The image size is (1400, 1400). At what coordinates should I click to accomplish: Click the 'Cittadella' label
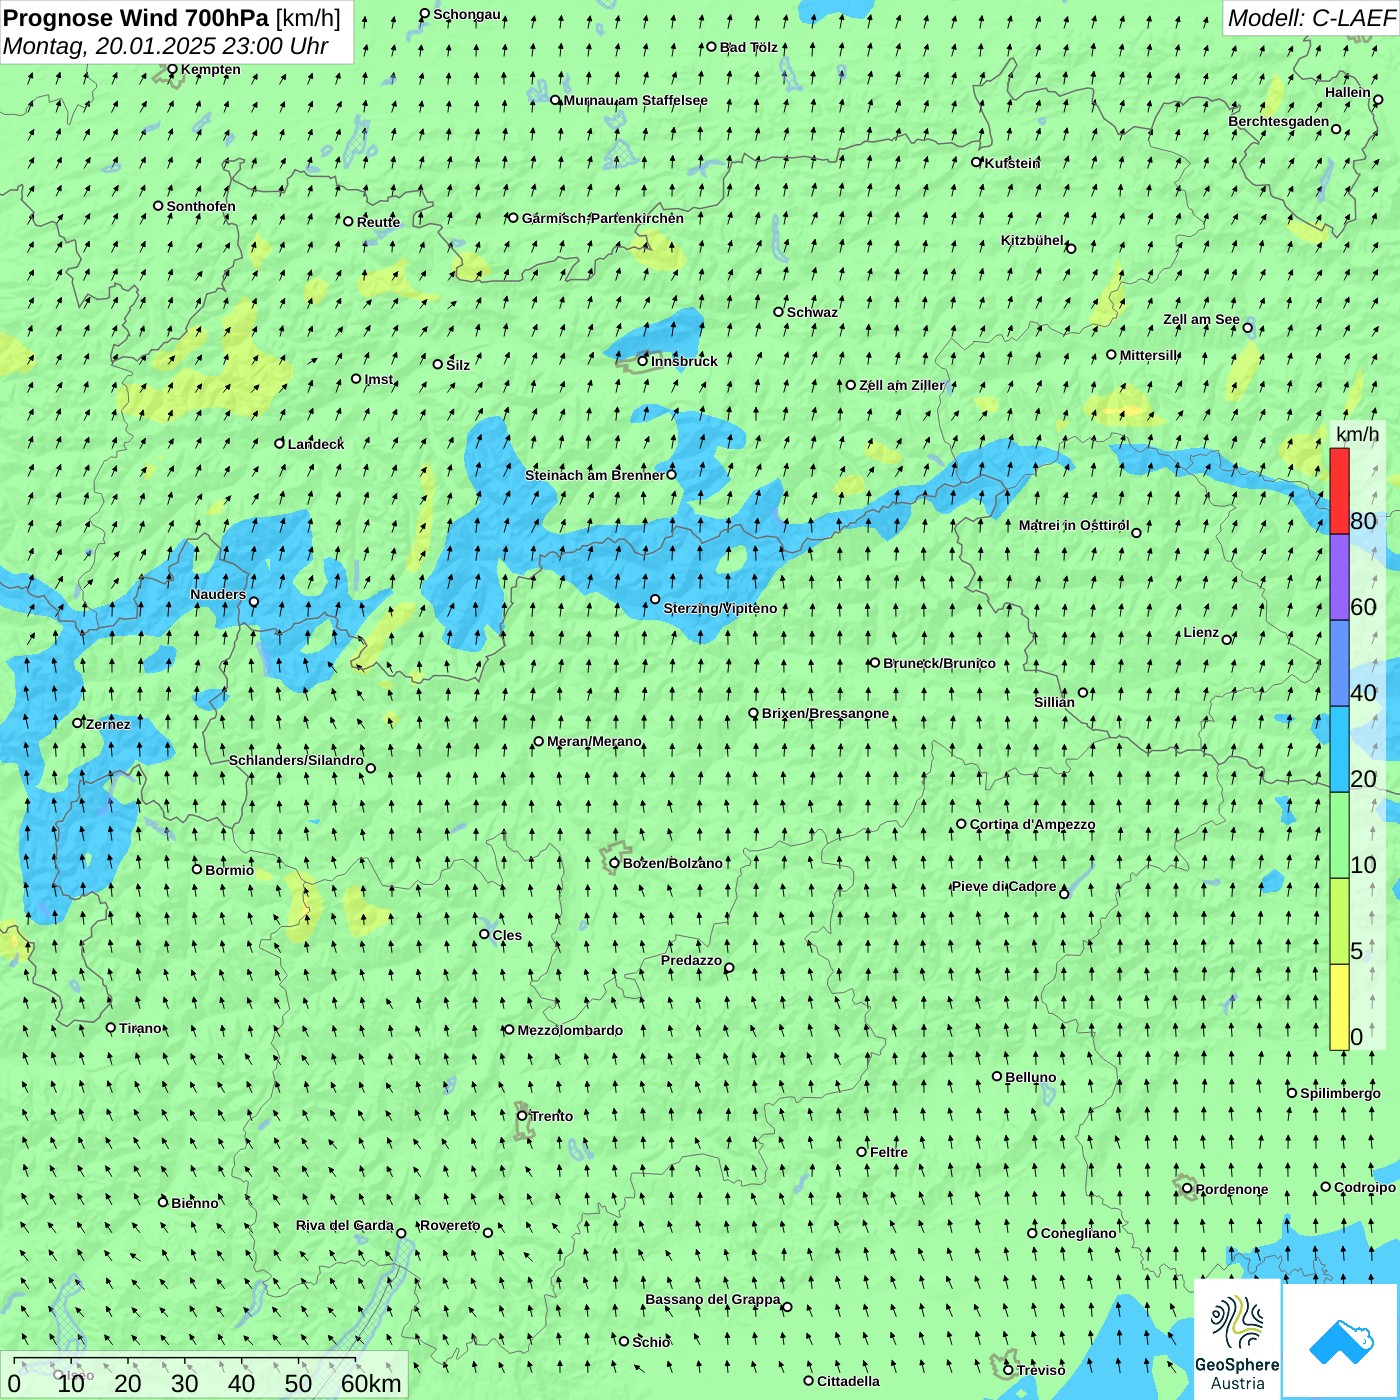[x=848, y=1381]
